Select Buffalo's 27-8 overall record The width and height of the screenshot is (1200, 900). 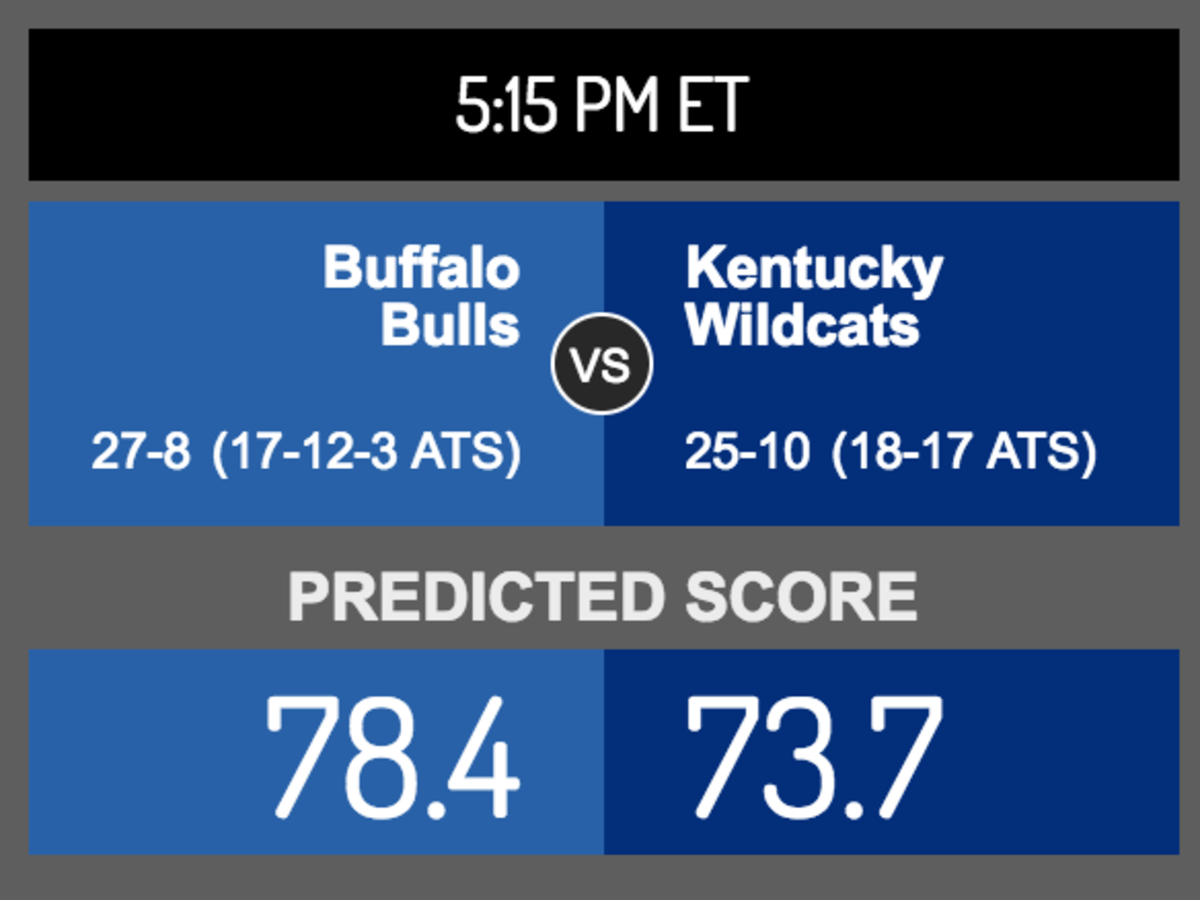[x=141, y=453]
